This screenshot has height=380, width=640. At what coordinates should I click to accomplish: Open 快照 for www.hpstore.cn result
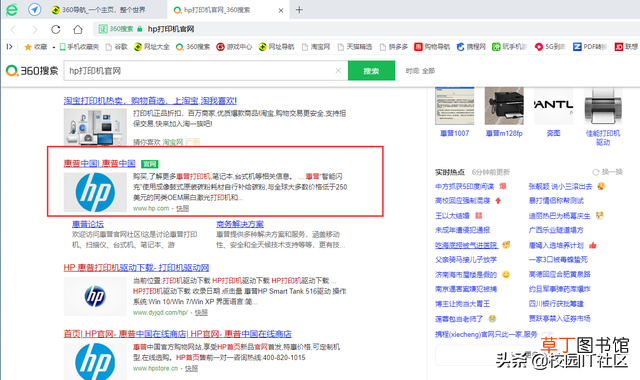click(x=191, y=369)
